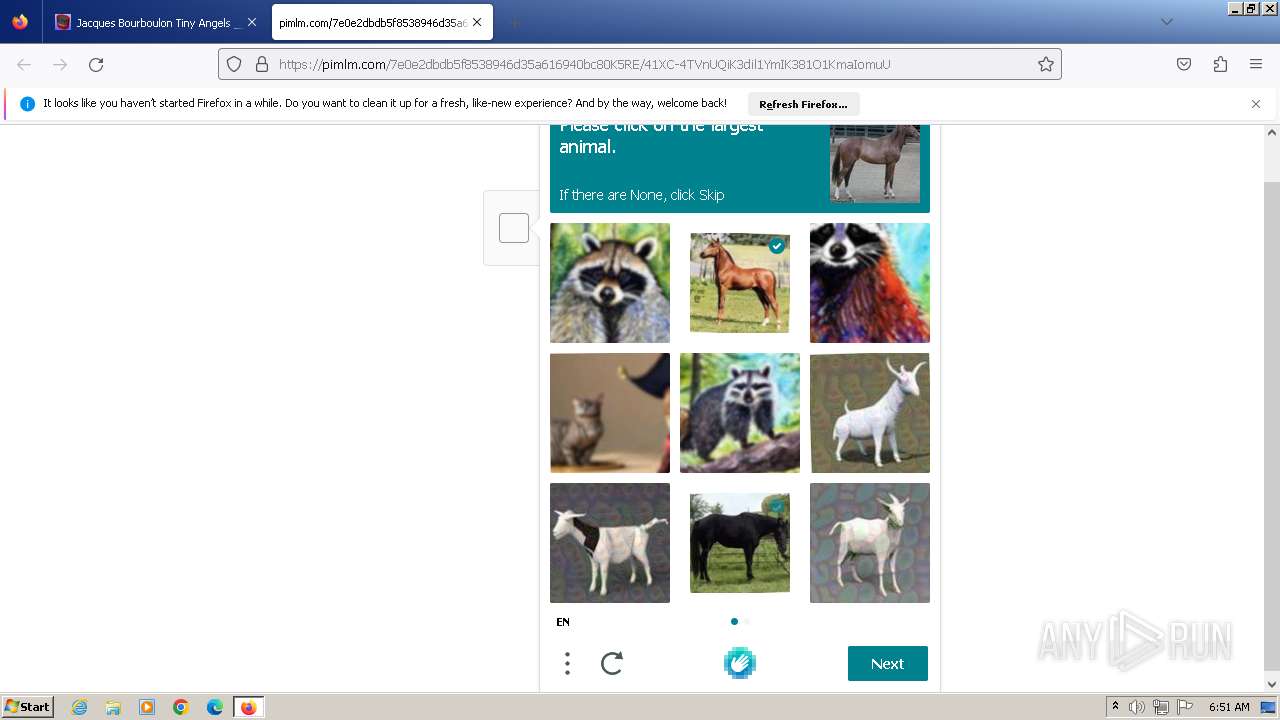
Task: Select the blurry cat image tile
Action: point(610,413)
